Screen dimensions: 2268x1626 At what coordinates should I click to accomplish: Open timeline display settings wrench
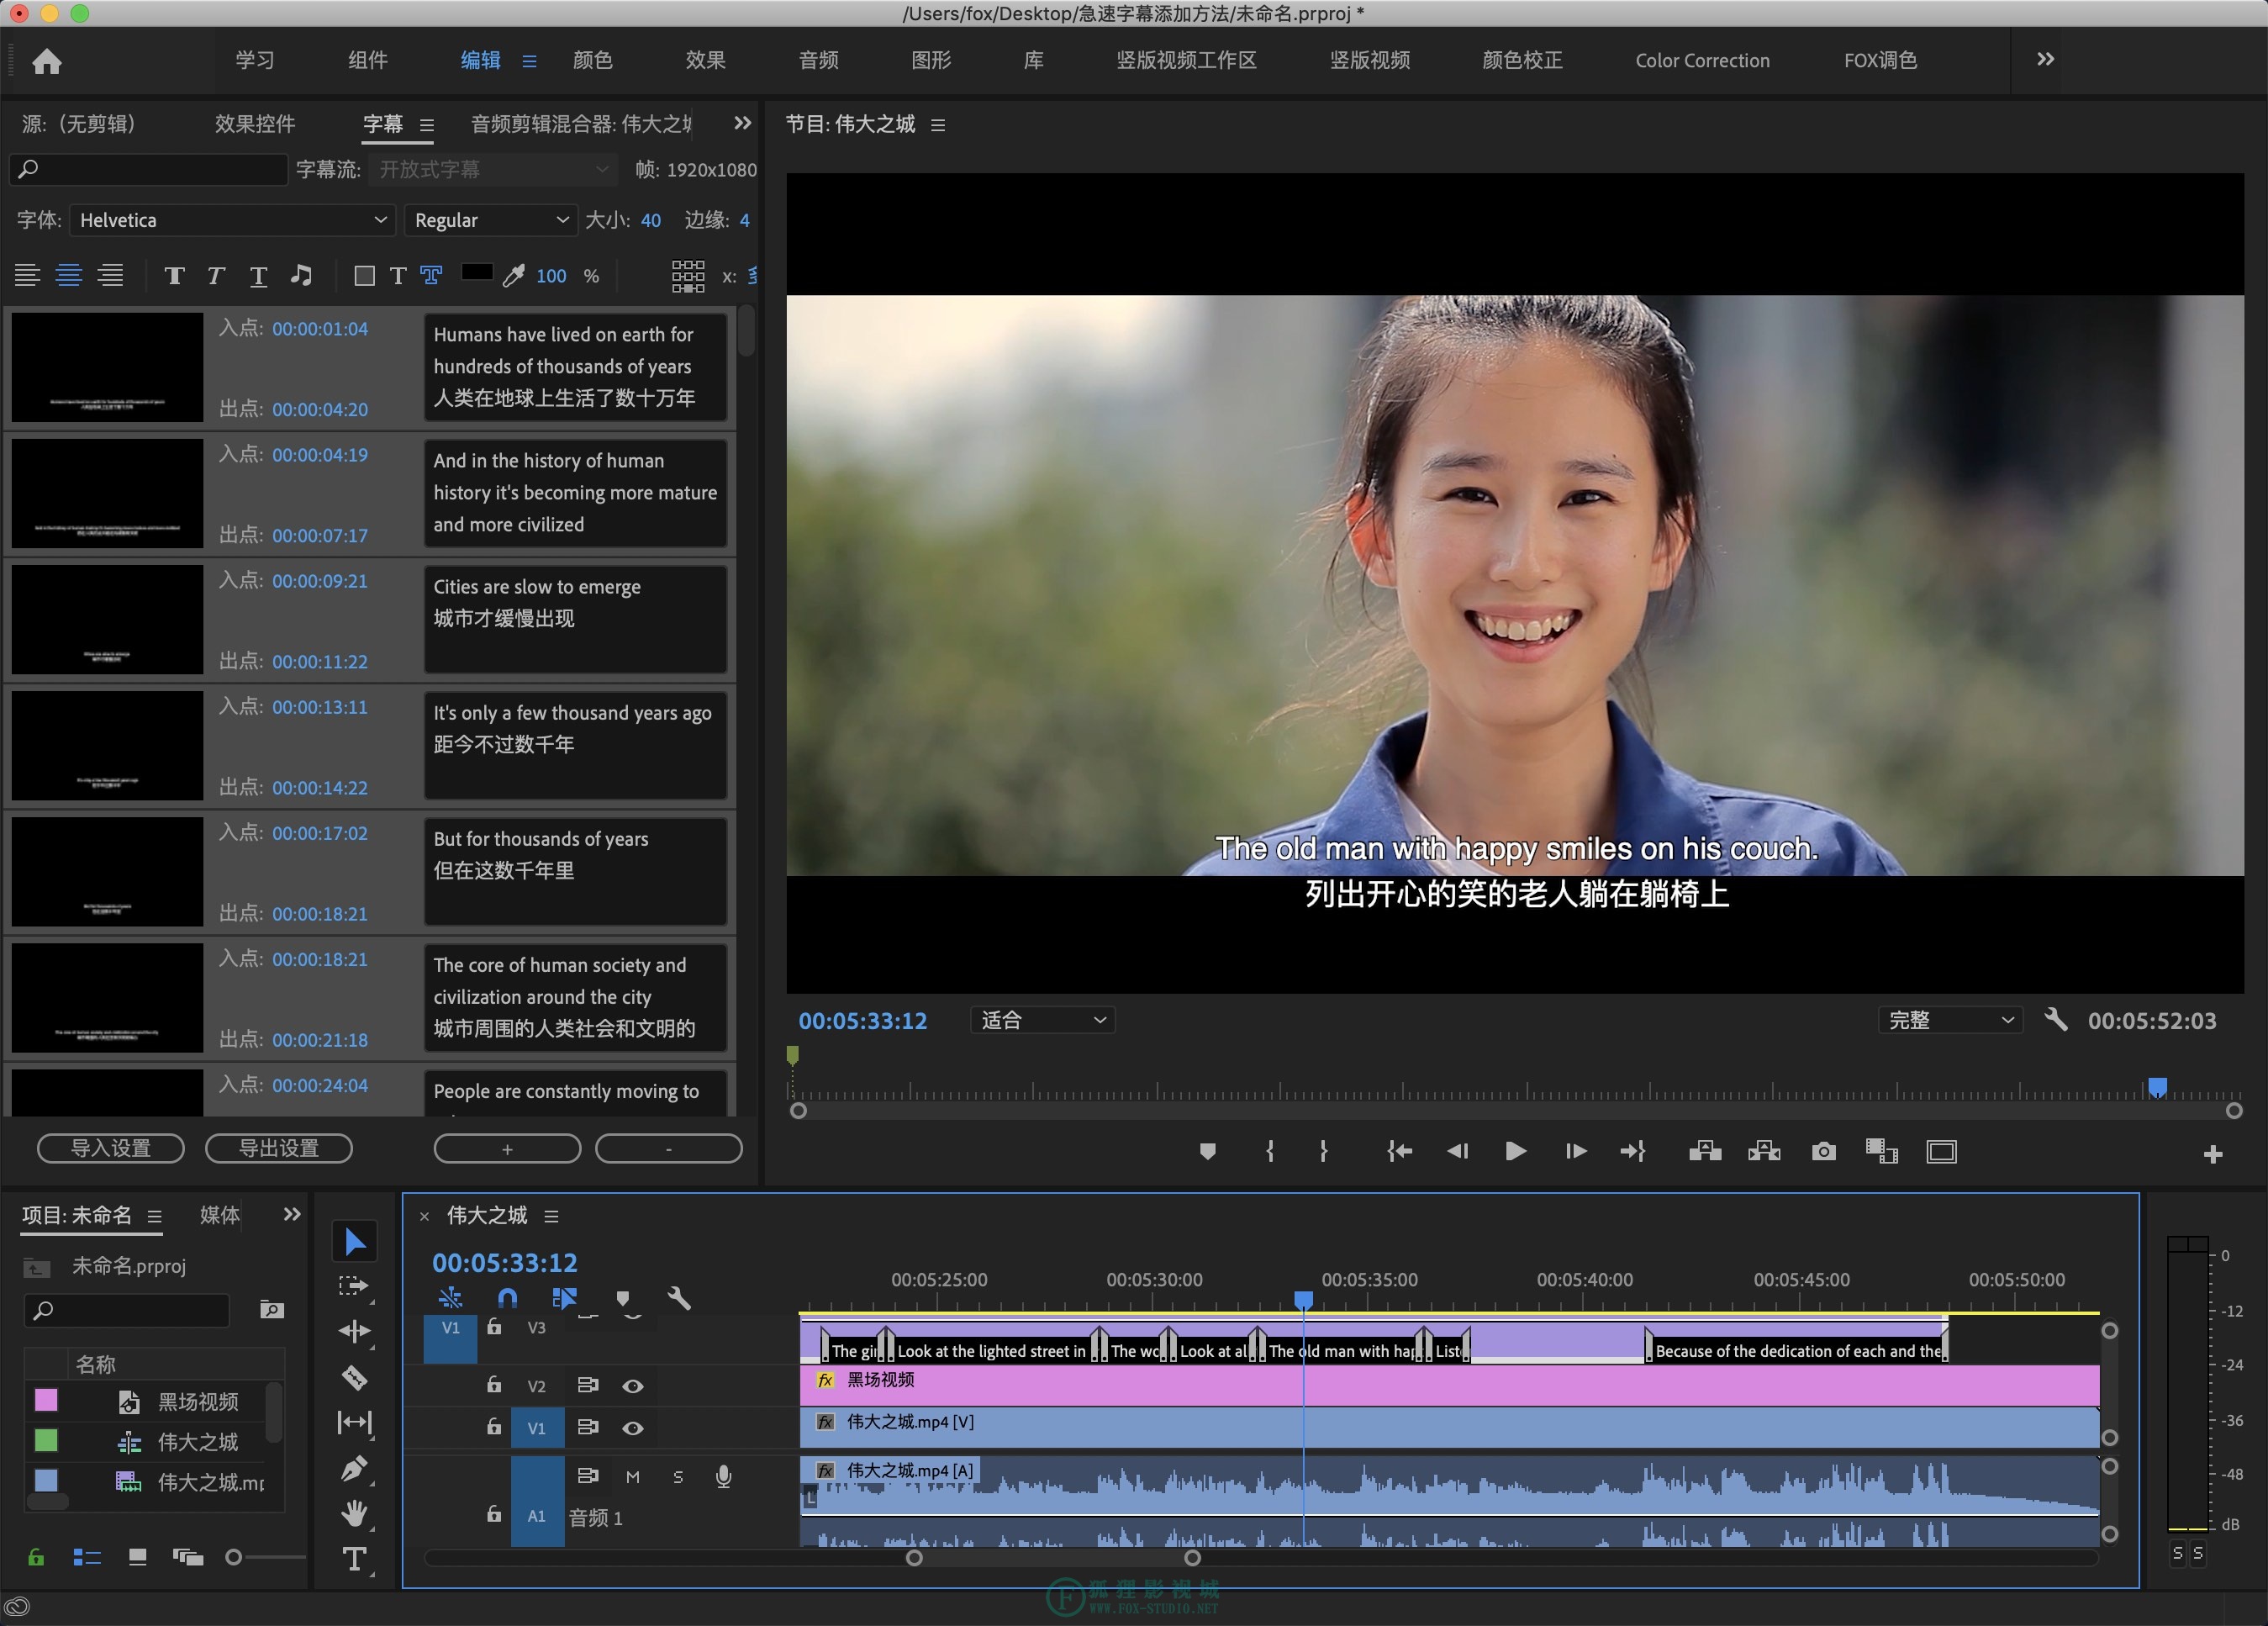[x=679, y=1299]
